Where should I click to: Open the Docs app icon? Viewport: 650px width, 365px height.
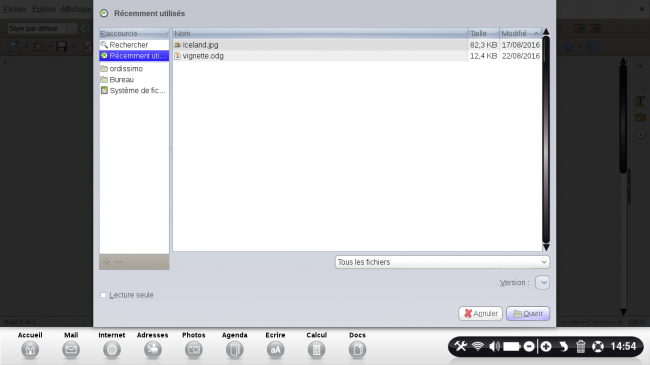point(357,350)
